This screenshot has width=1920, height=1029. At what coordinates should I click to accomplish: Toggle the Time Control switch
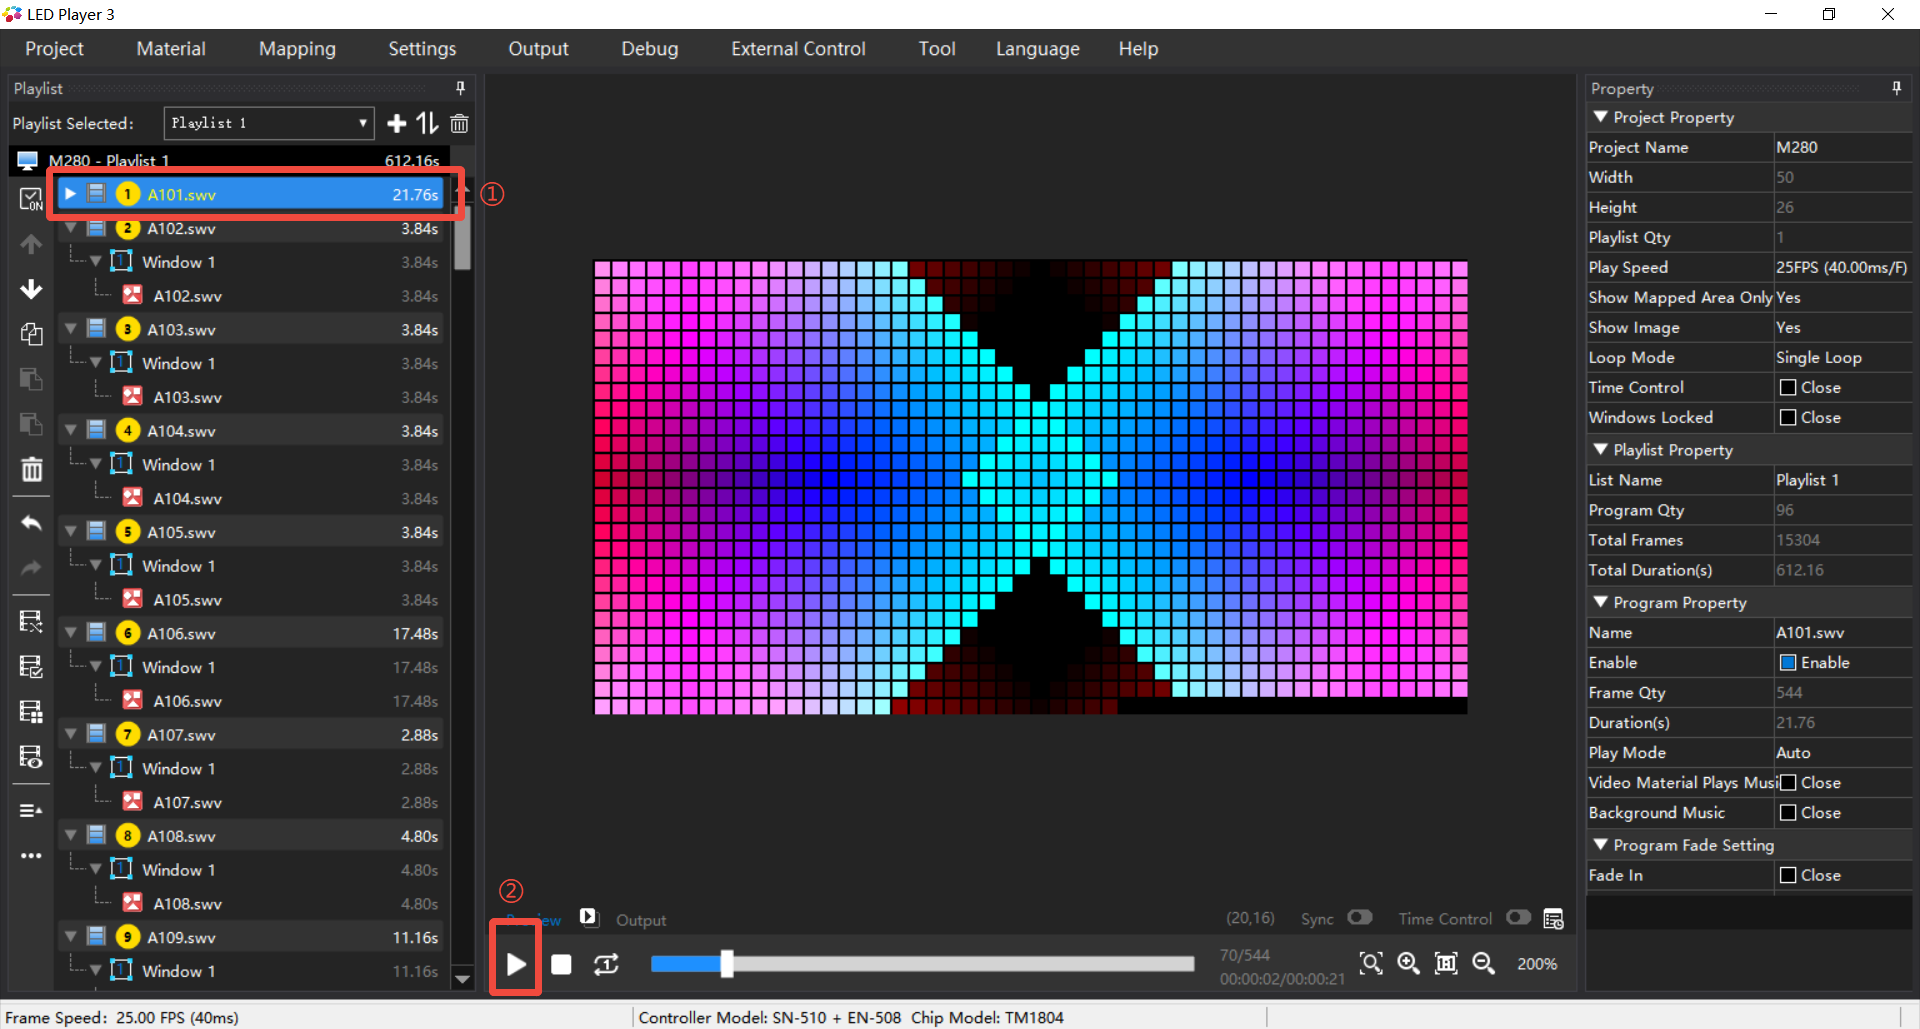[1519, 917]
